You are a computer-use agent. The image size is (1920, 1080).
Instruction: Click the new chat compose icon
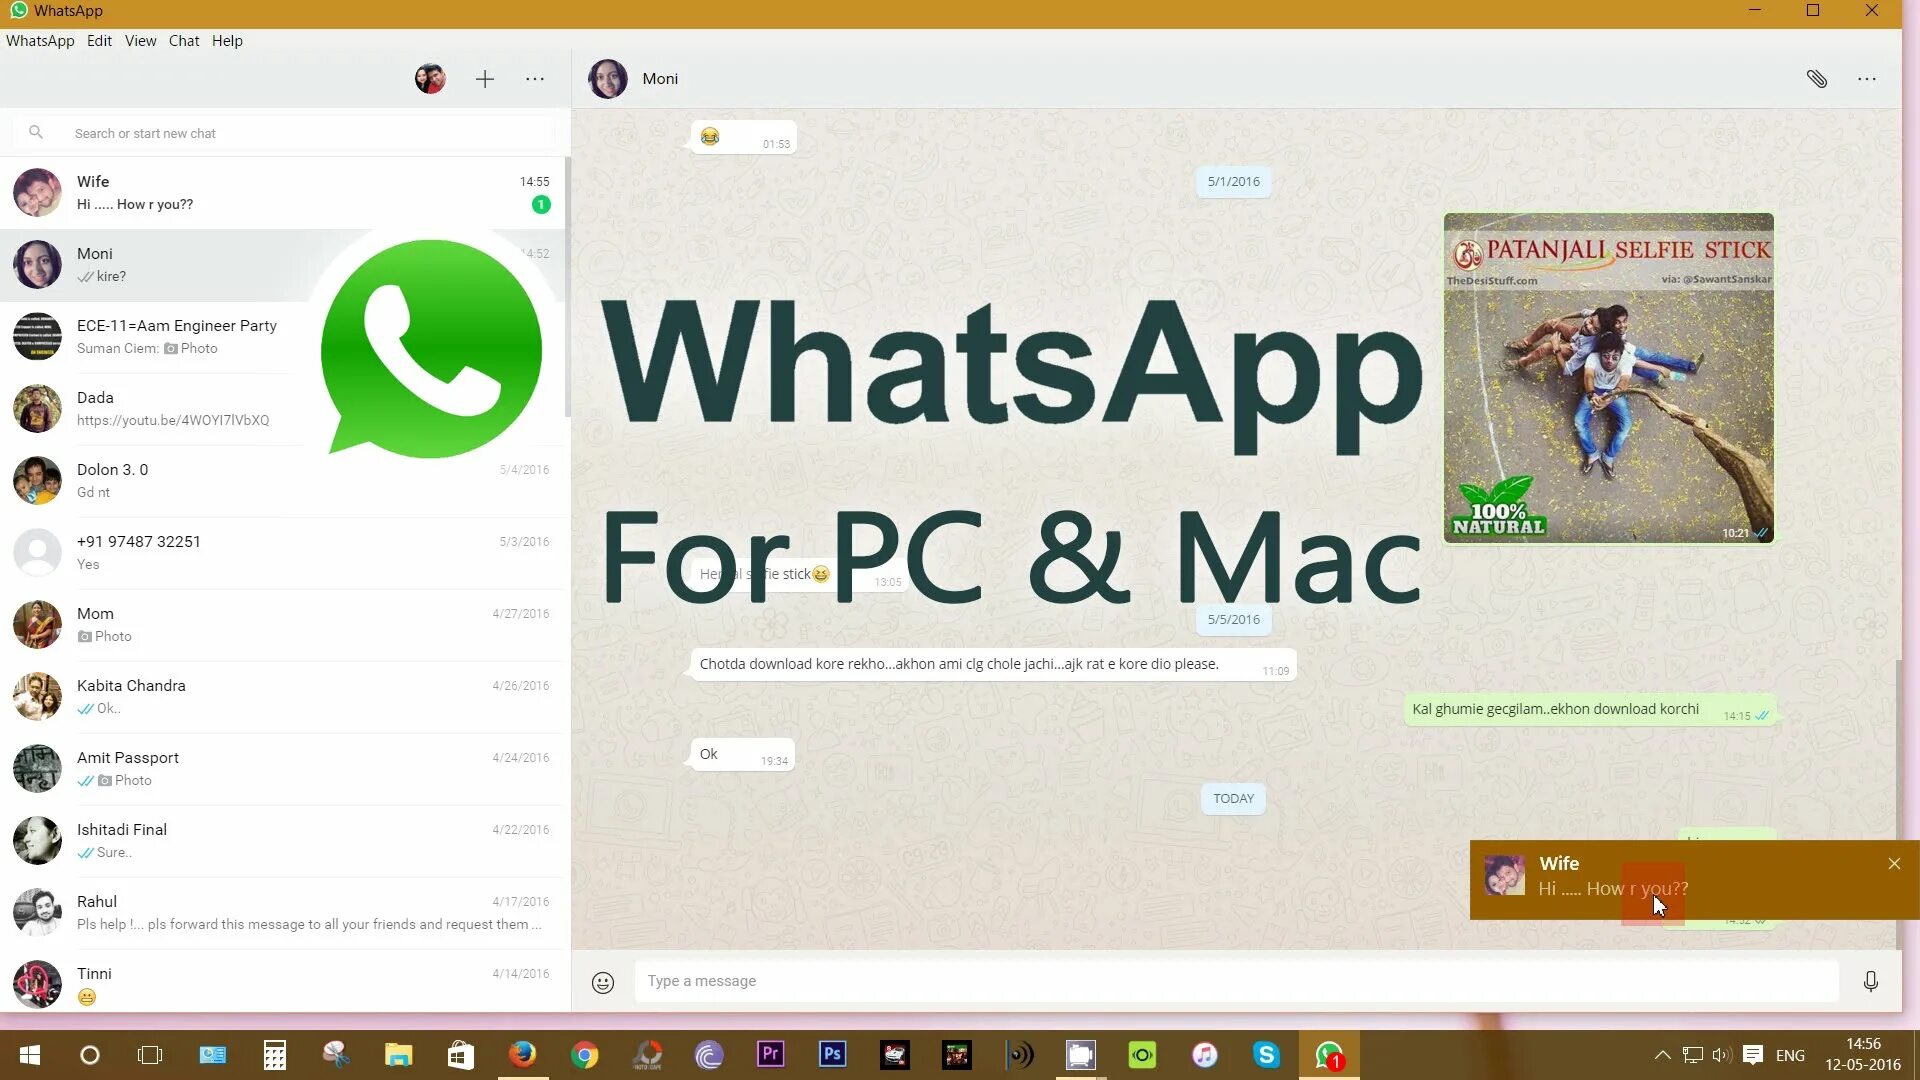(x=485, y=79)
